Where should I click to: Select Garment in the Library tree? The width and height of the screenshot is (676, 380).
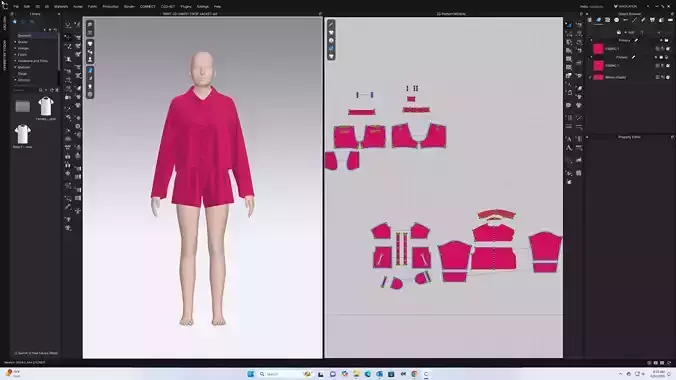click(25, 35)
